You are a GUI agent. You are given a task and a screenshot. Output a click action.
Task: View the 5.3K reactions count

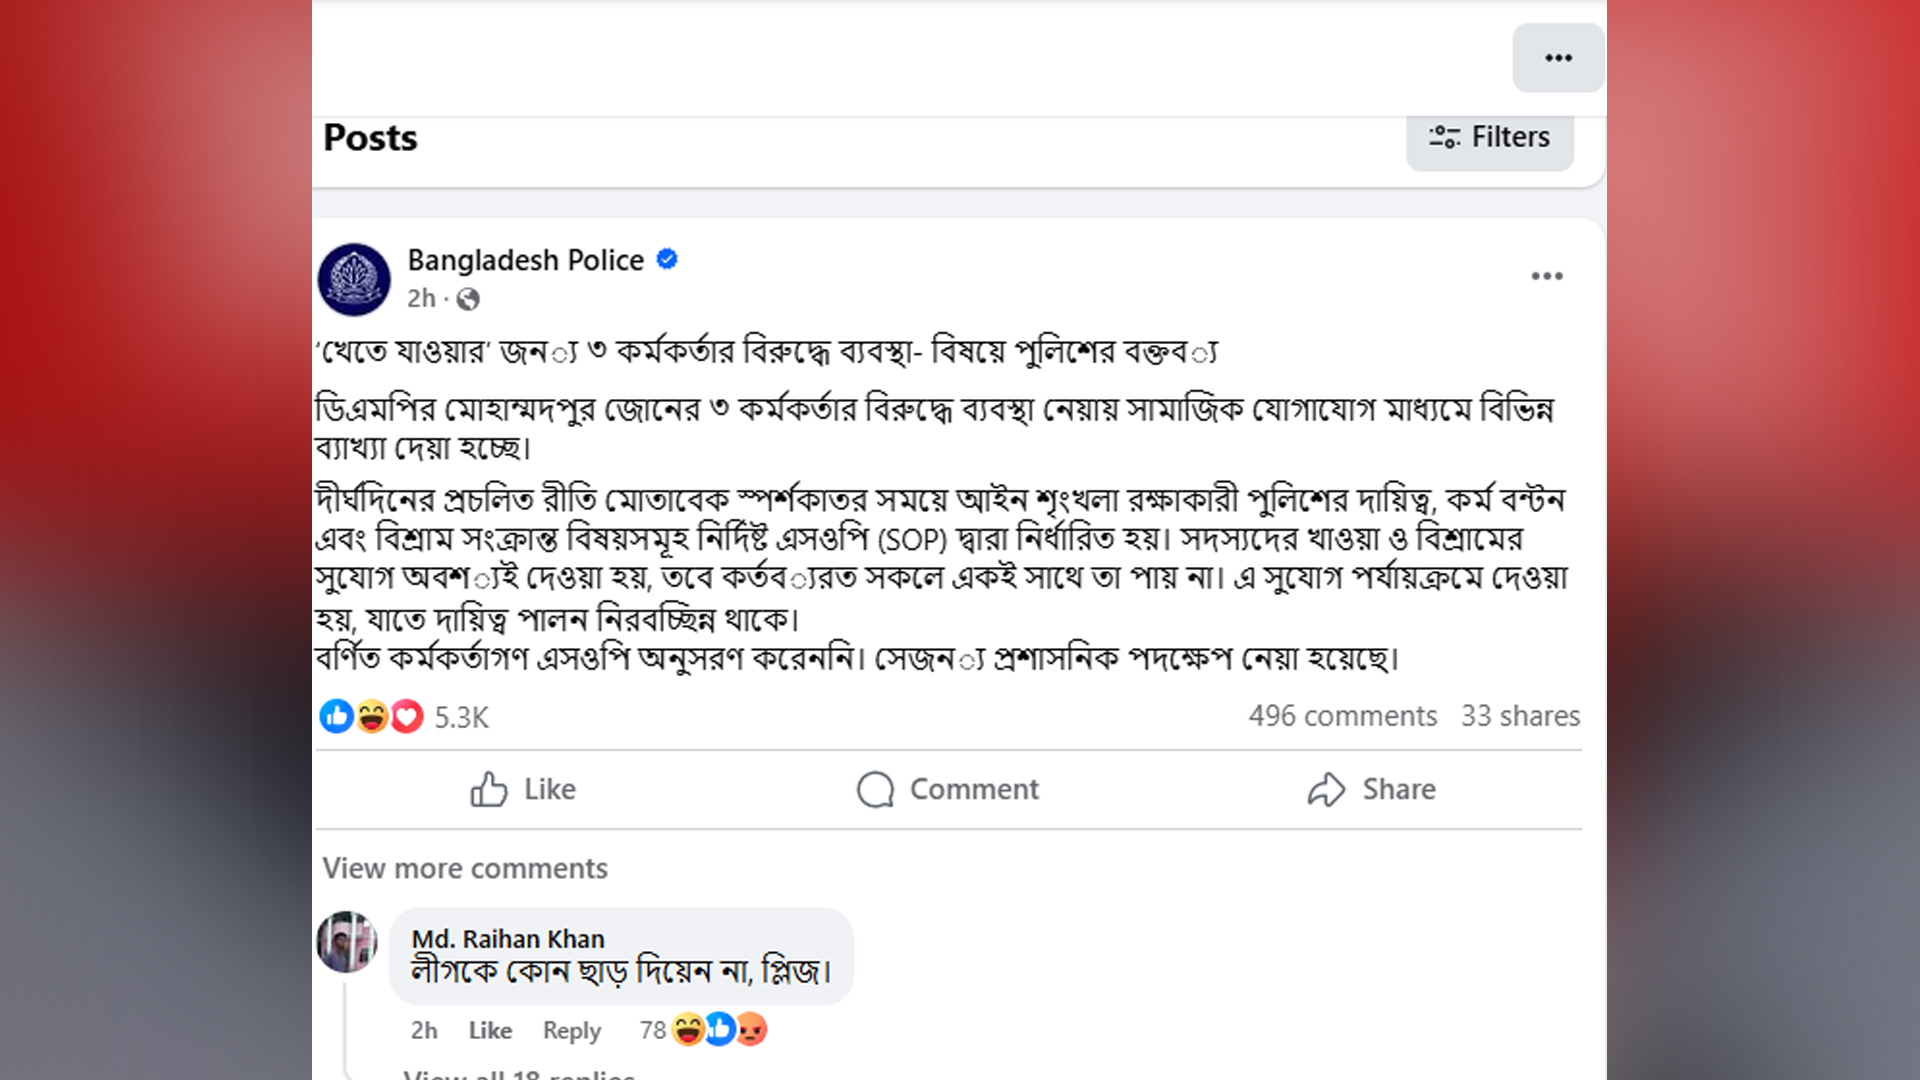coord(461,717)
